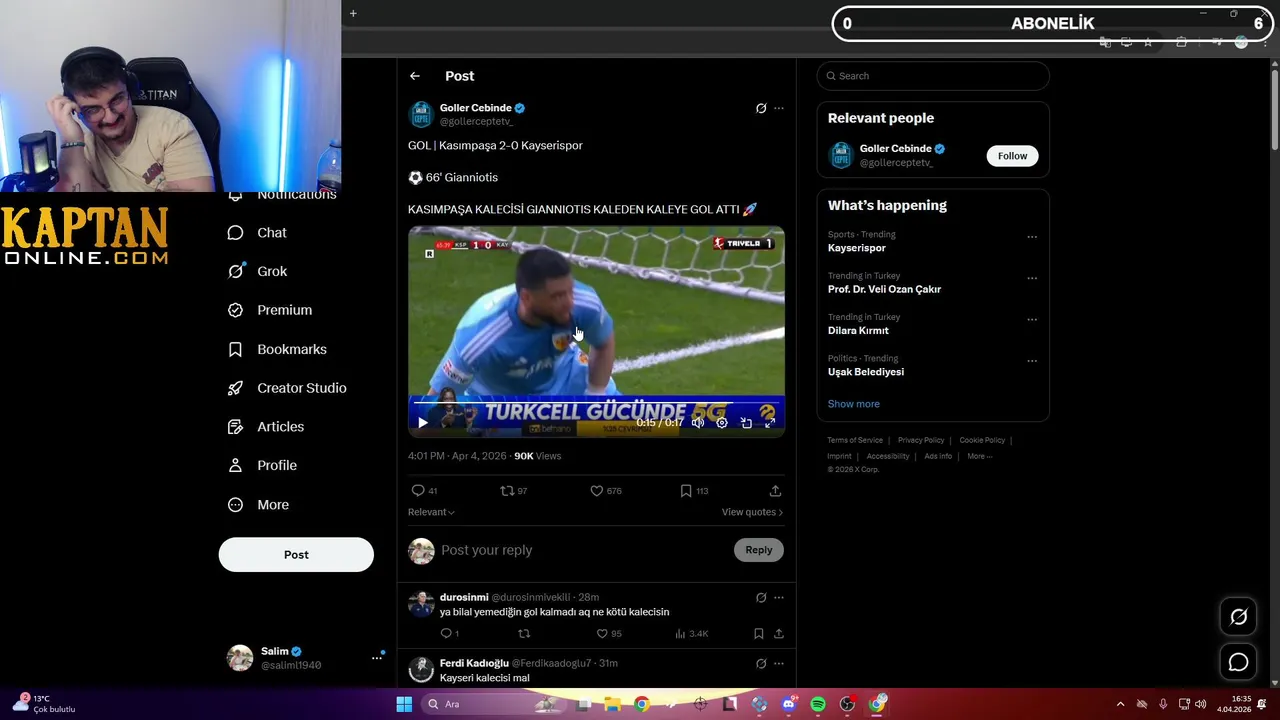This screenshot has width=1280, height=720.
Task: Open more options for Dilara Kırmıt trend
Action: pos(1032,320)
